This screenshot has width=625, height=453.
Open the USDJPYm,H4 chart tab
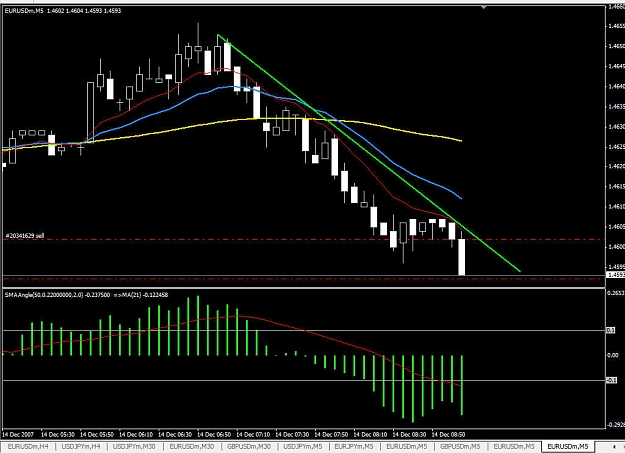(81, 447)
